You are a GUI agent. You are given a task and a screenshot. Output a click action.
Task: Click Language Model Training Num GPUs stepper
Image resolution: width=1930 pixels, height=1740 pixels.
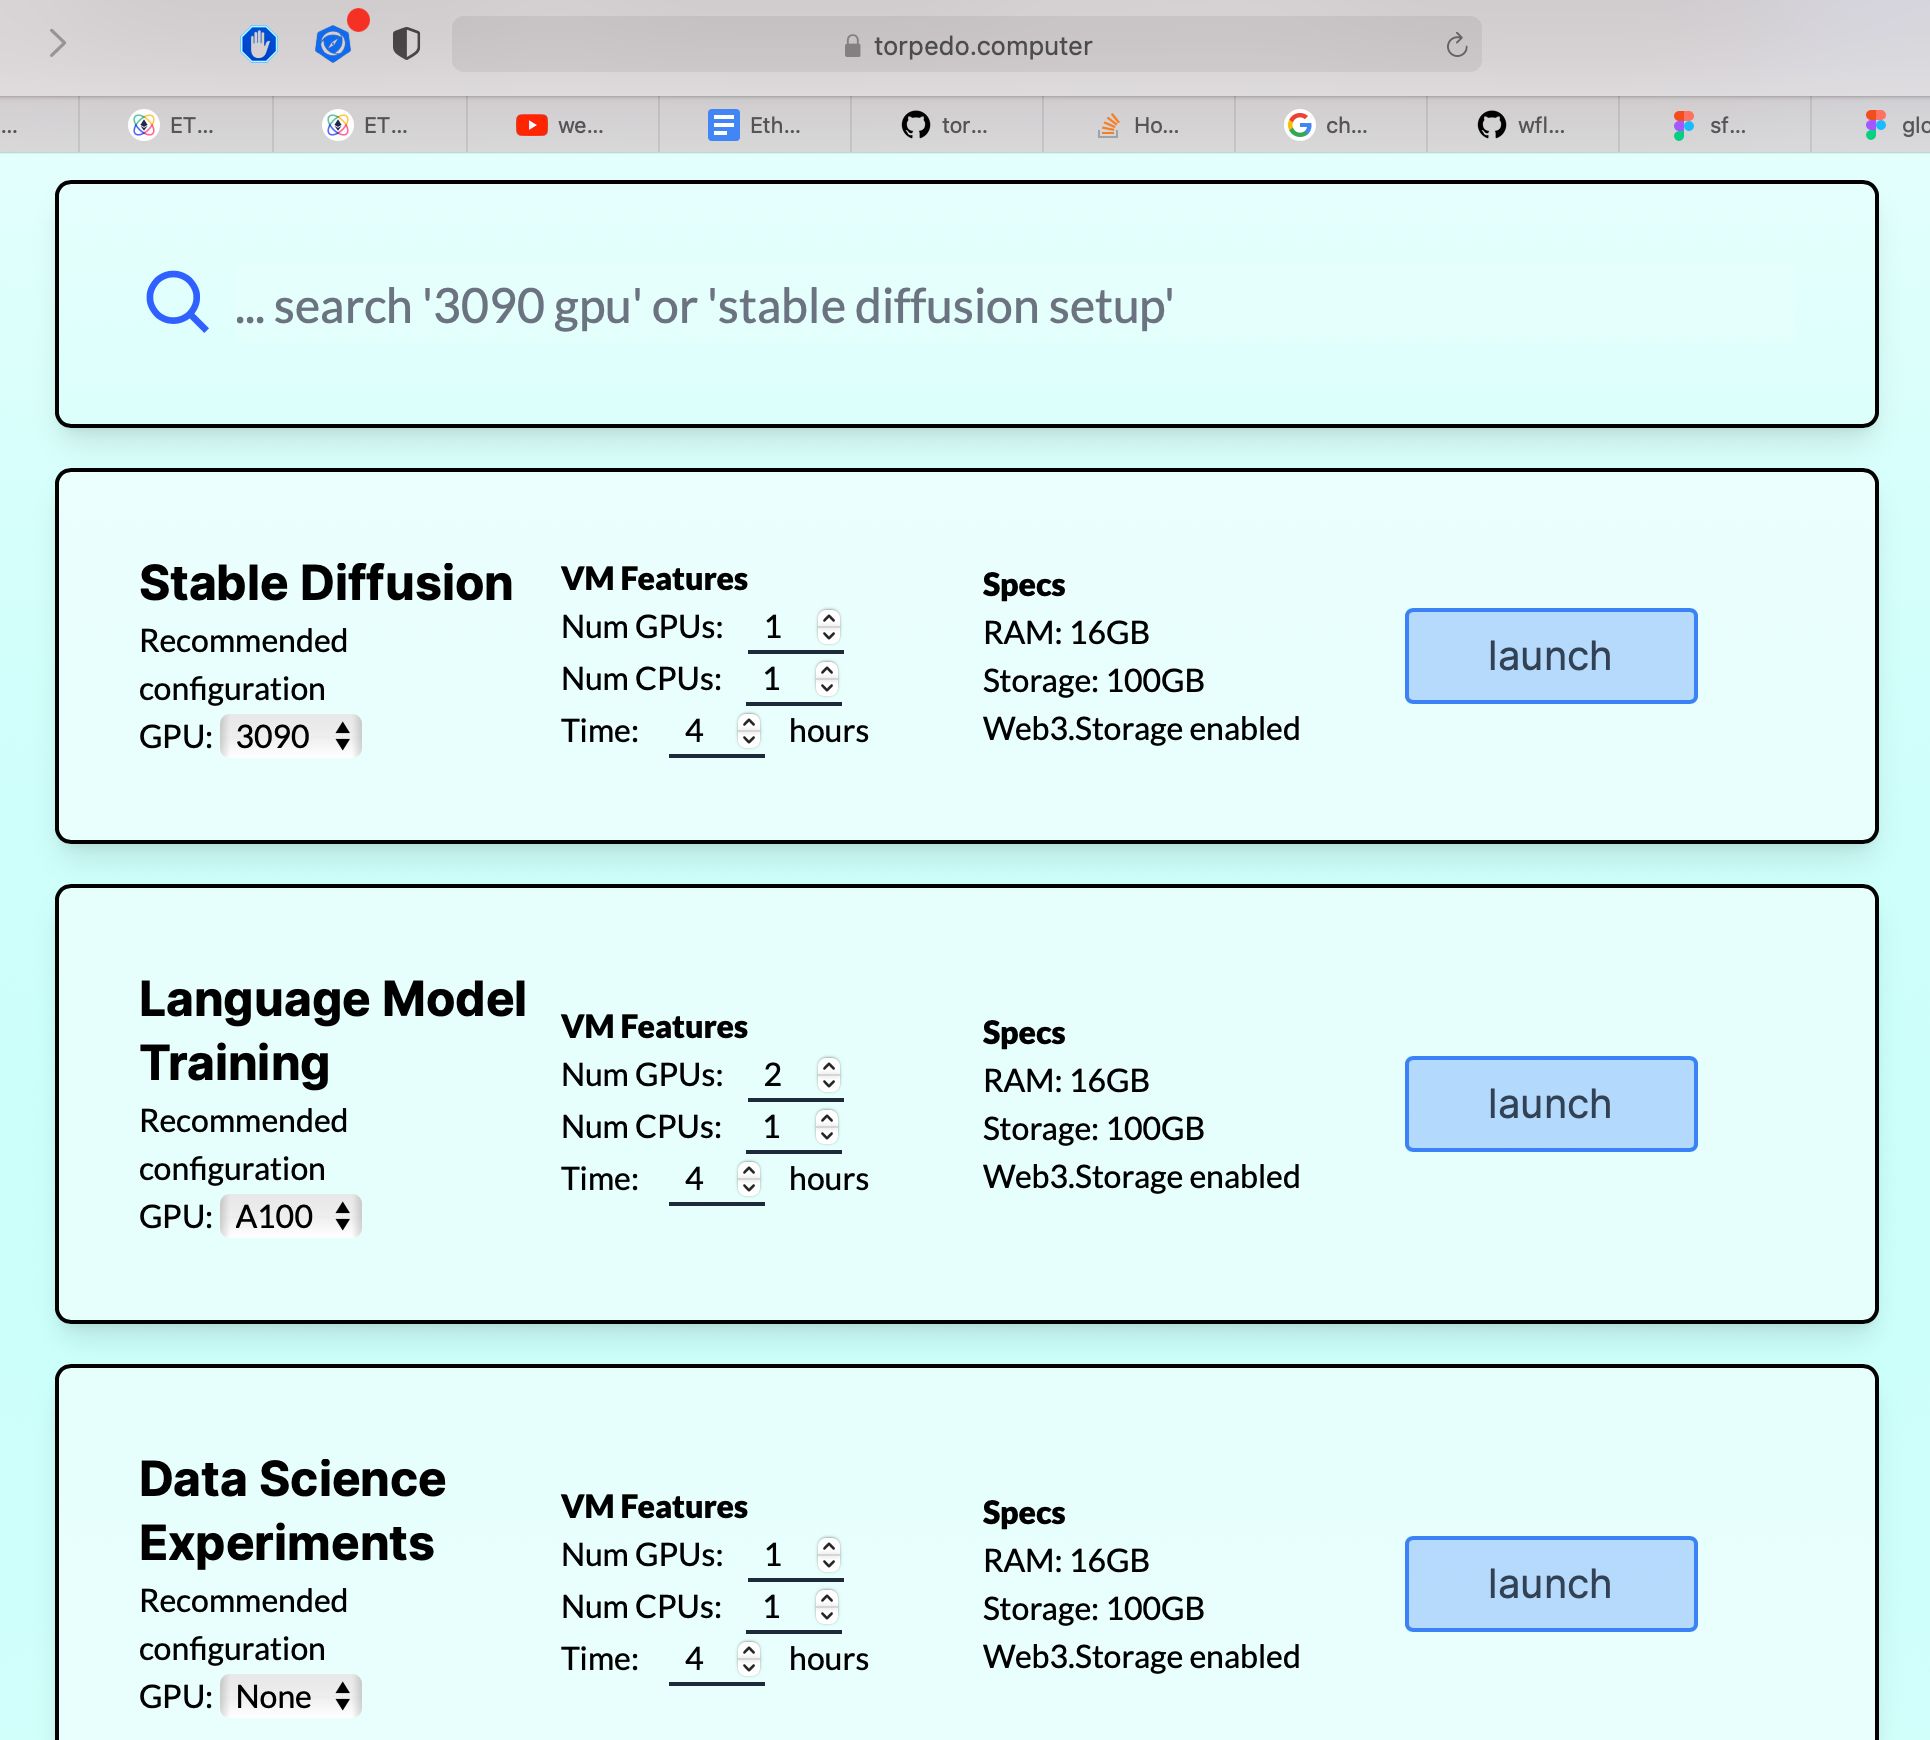[828, 1075]
